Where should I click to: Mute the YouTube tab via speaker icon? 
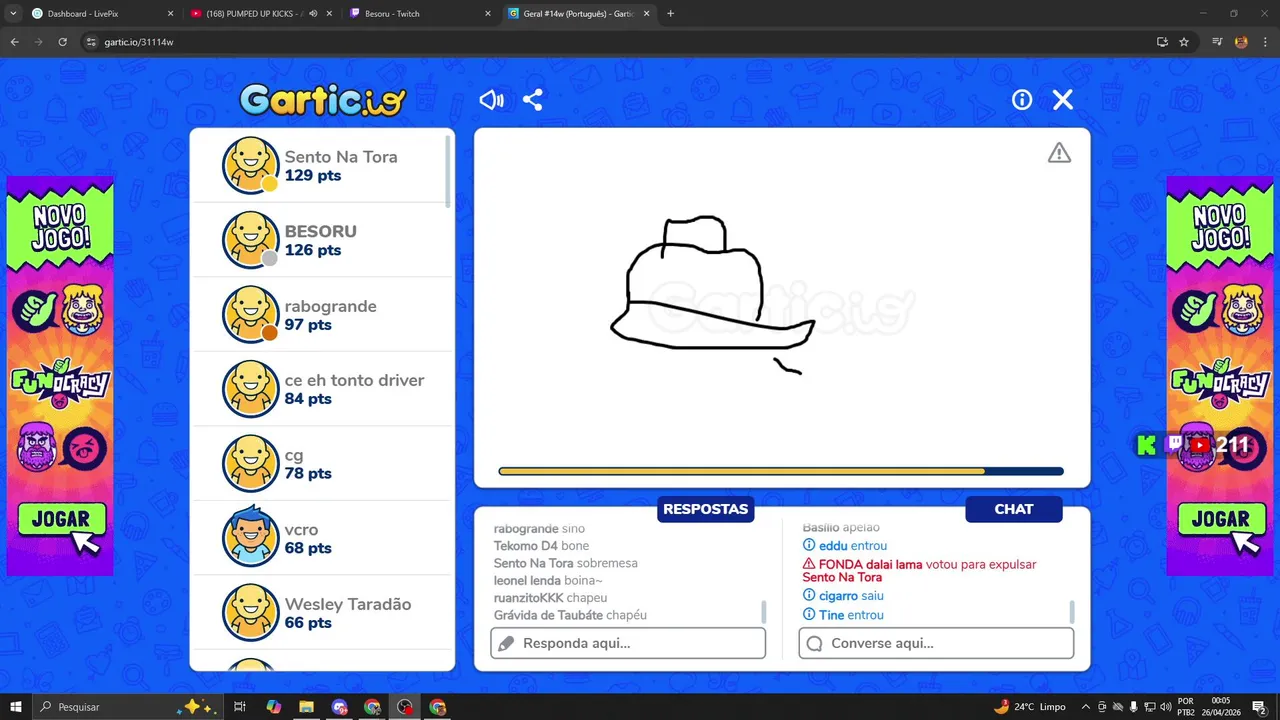(x=313, y=14)
